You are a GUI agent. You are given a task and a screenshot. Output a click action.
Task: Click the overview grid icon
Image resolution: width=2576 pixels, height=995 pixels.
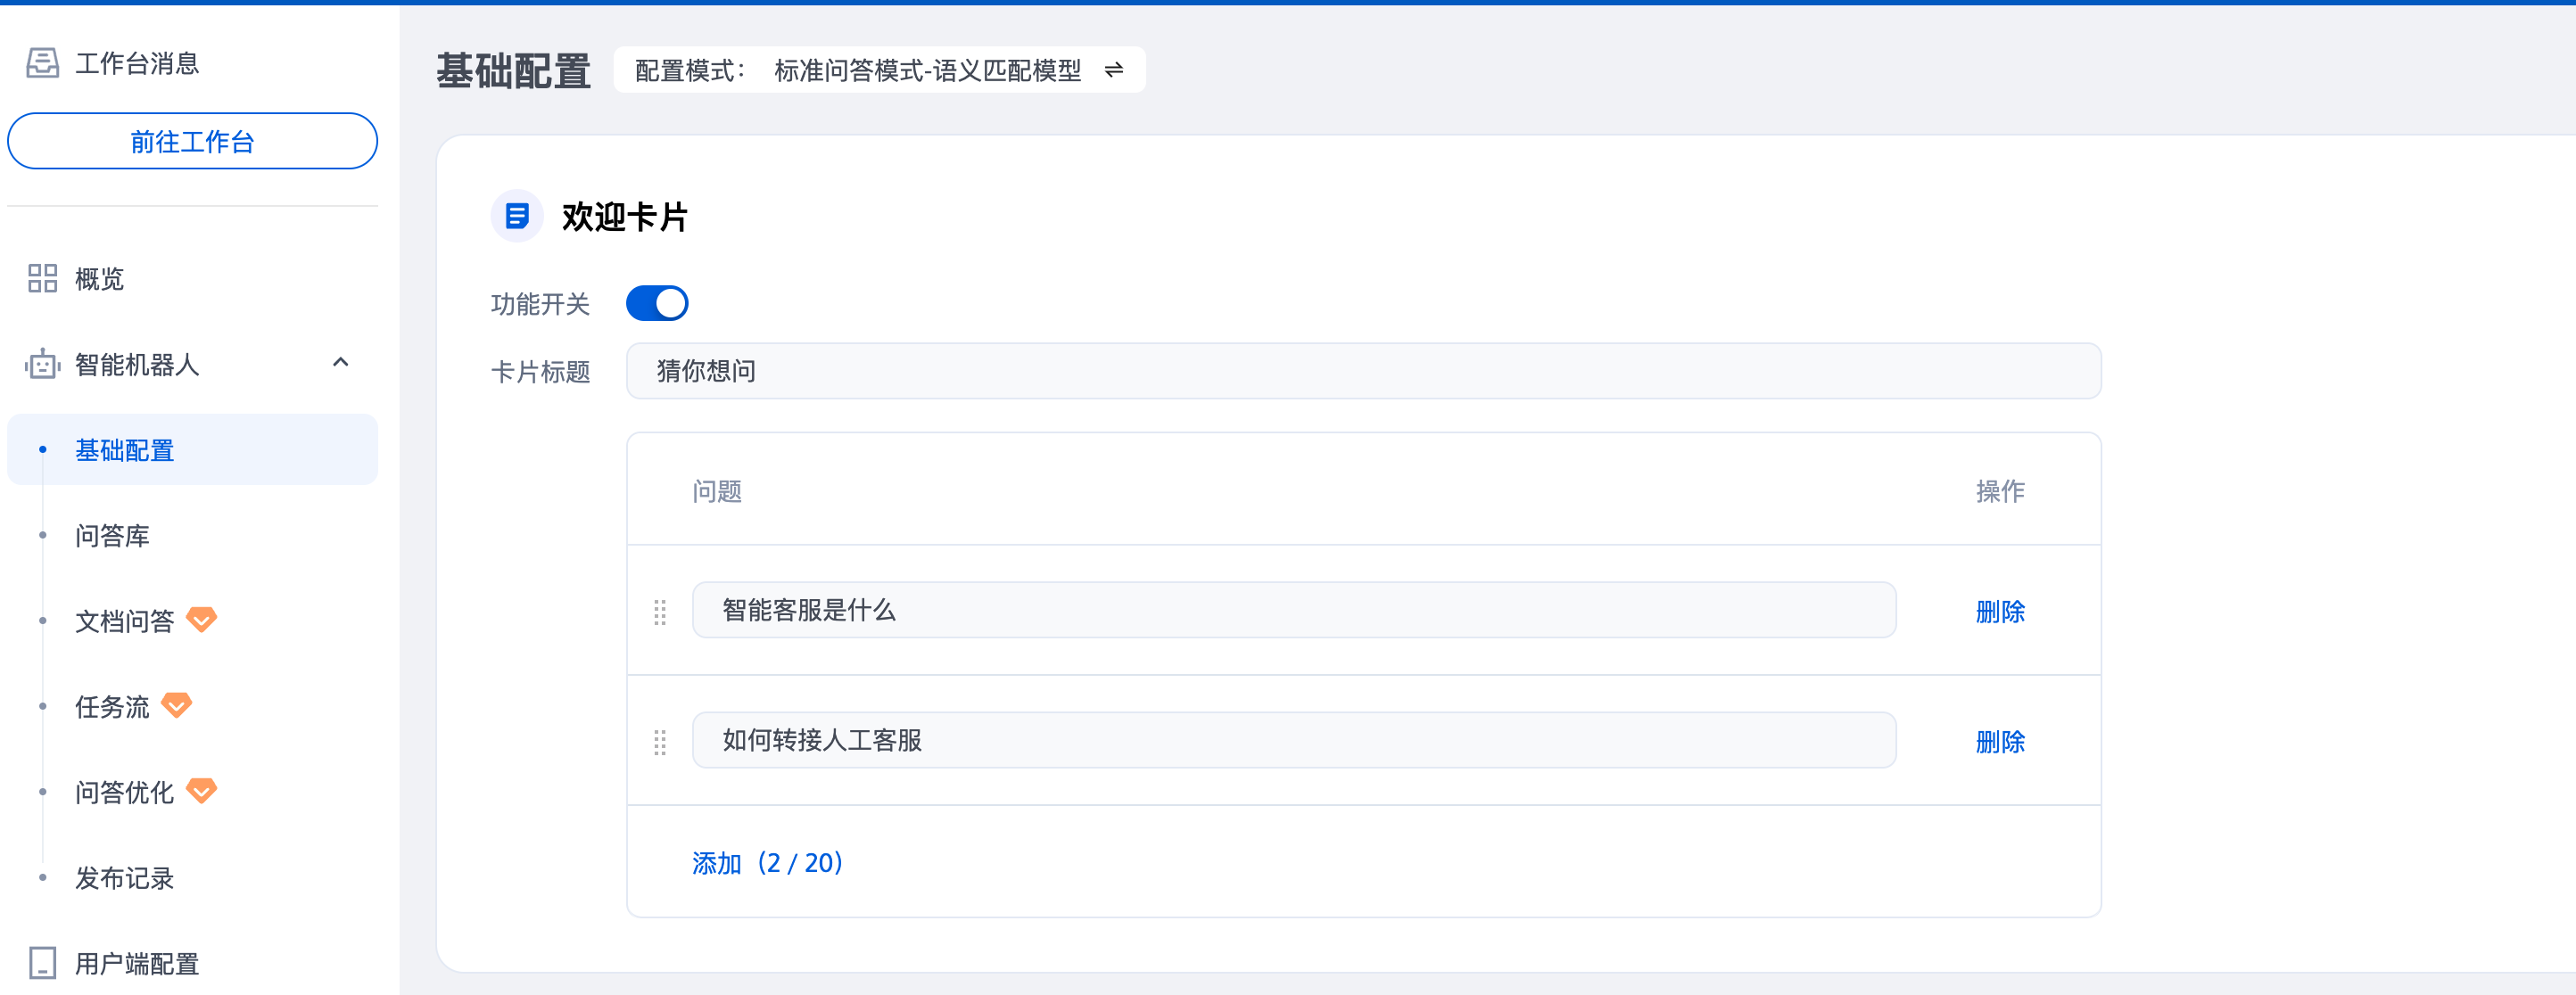pos(42,278)
